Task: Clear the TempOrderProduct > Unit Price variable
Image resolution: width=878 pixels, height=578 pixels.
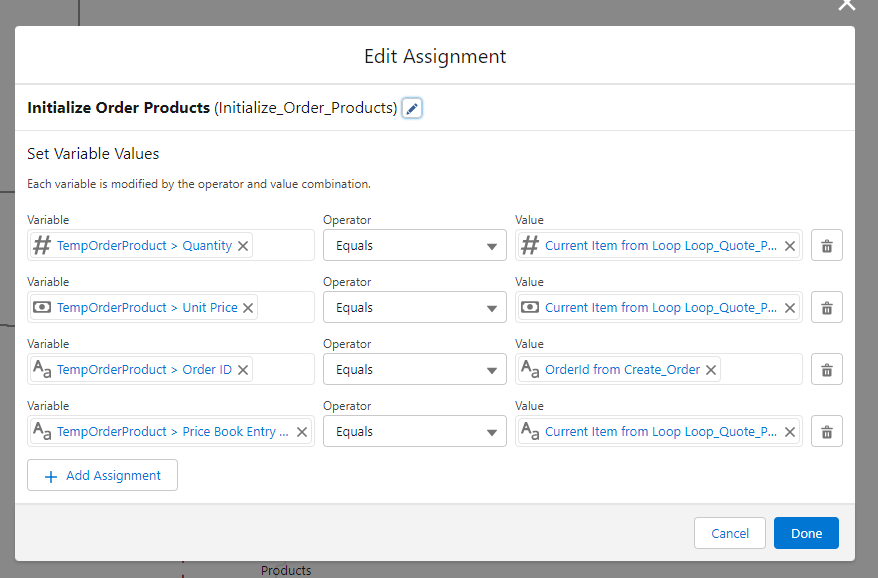Action: coord(249,308)
